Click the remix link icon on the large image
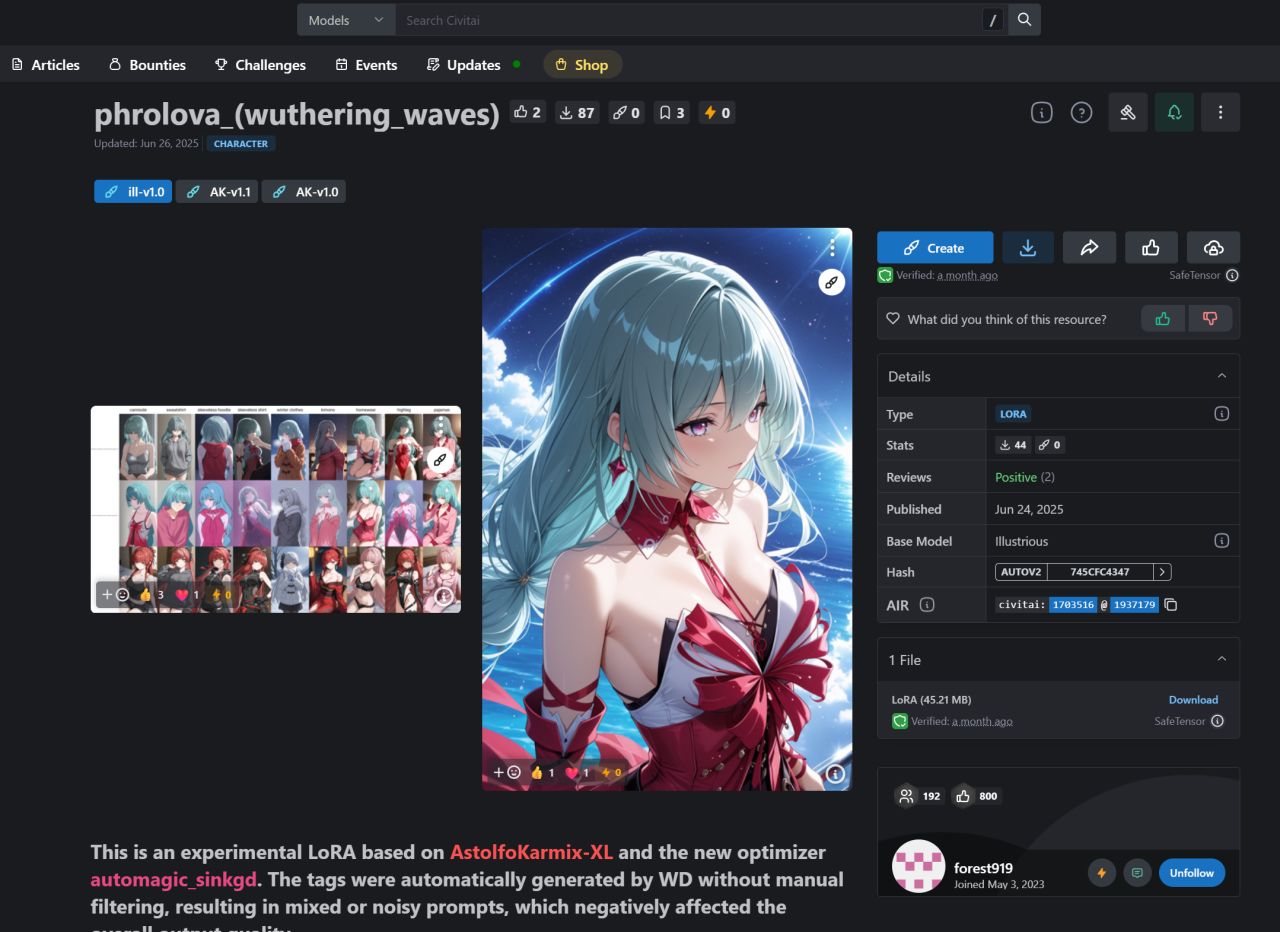Viewport: 1280px width, 932px height. click(832, 283)
